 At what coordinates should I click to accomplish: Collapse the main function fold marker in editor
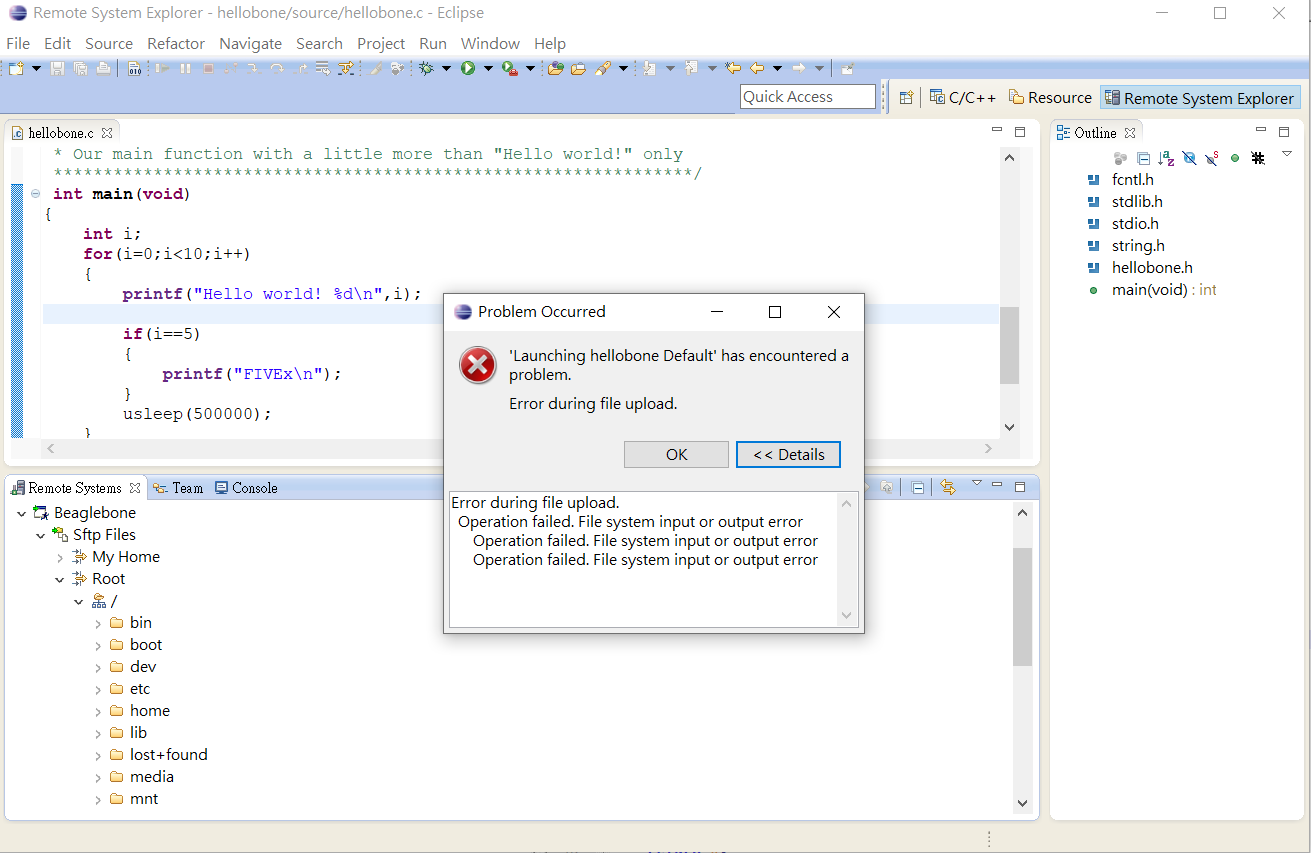[35, 194]
